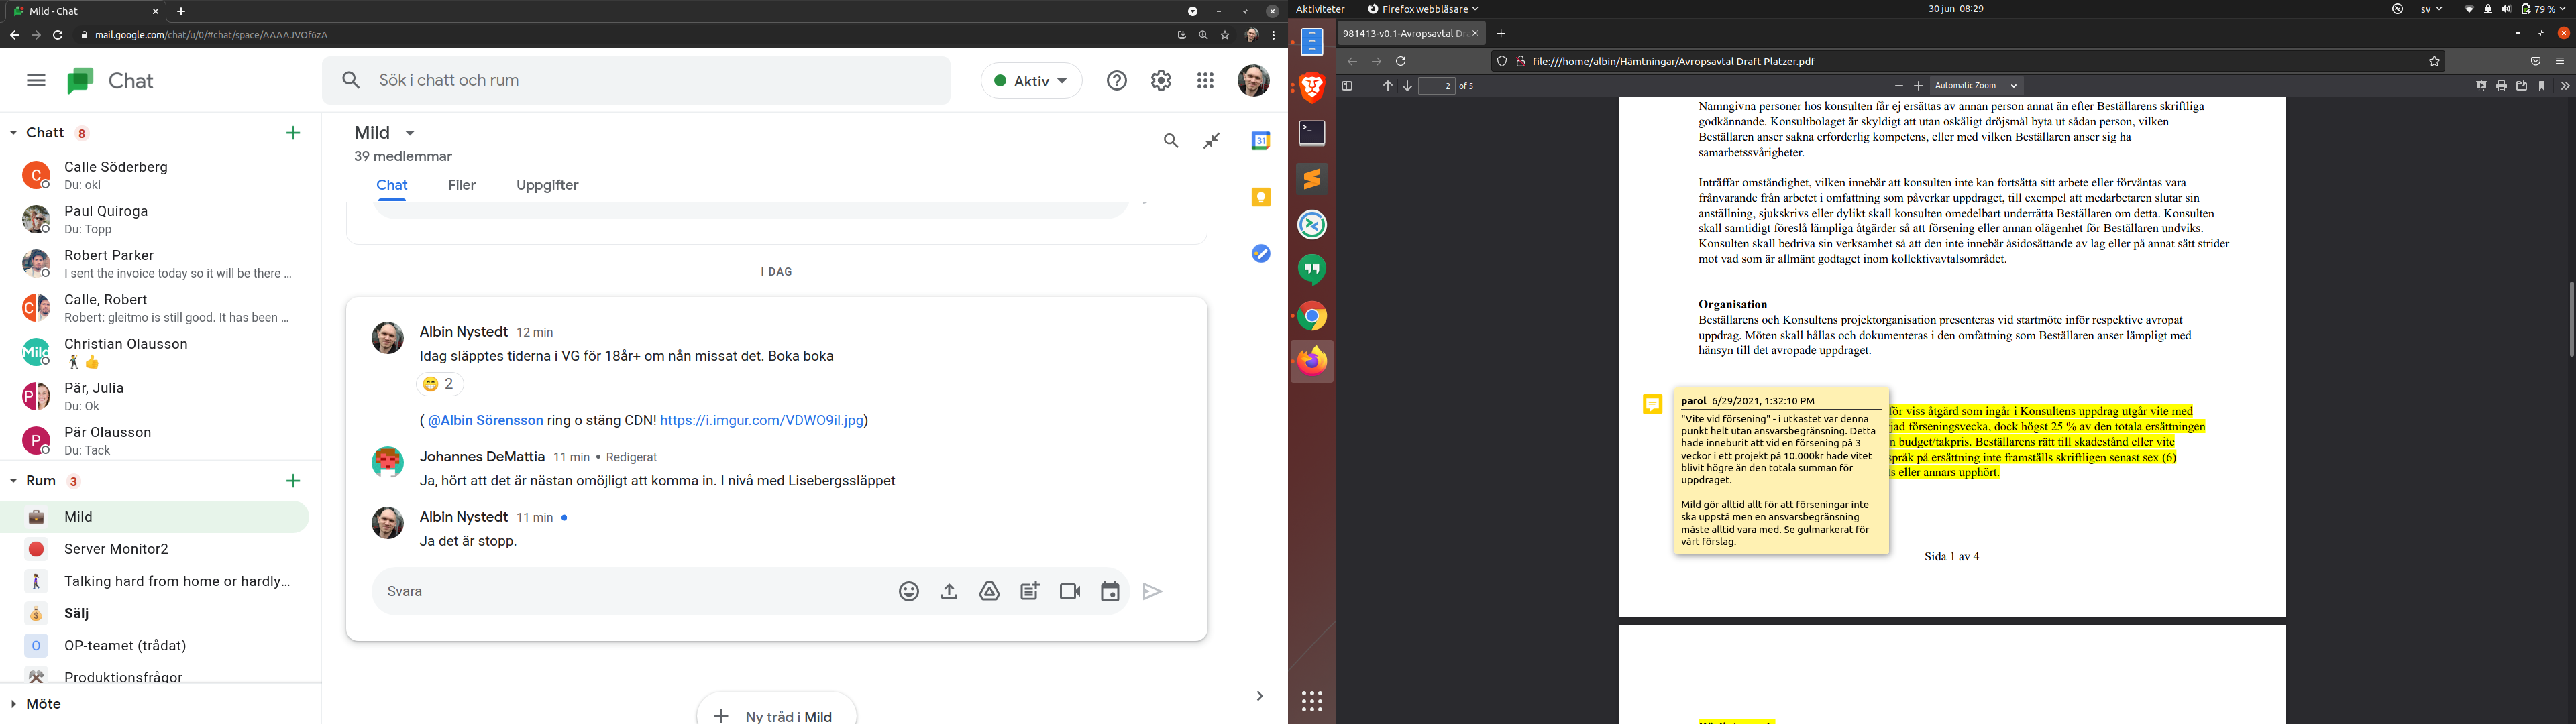
Task: Click the Sök i chatt och rum field
Action: click(636, 81)
